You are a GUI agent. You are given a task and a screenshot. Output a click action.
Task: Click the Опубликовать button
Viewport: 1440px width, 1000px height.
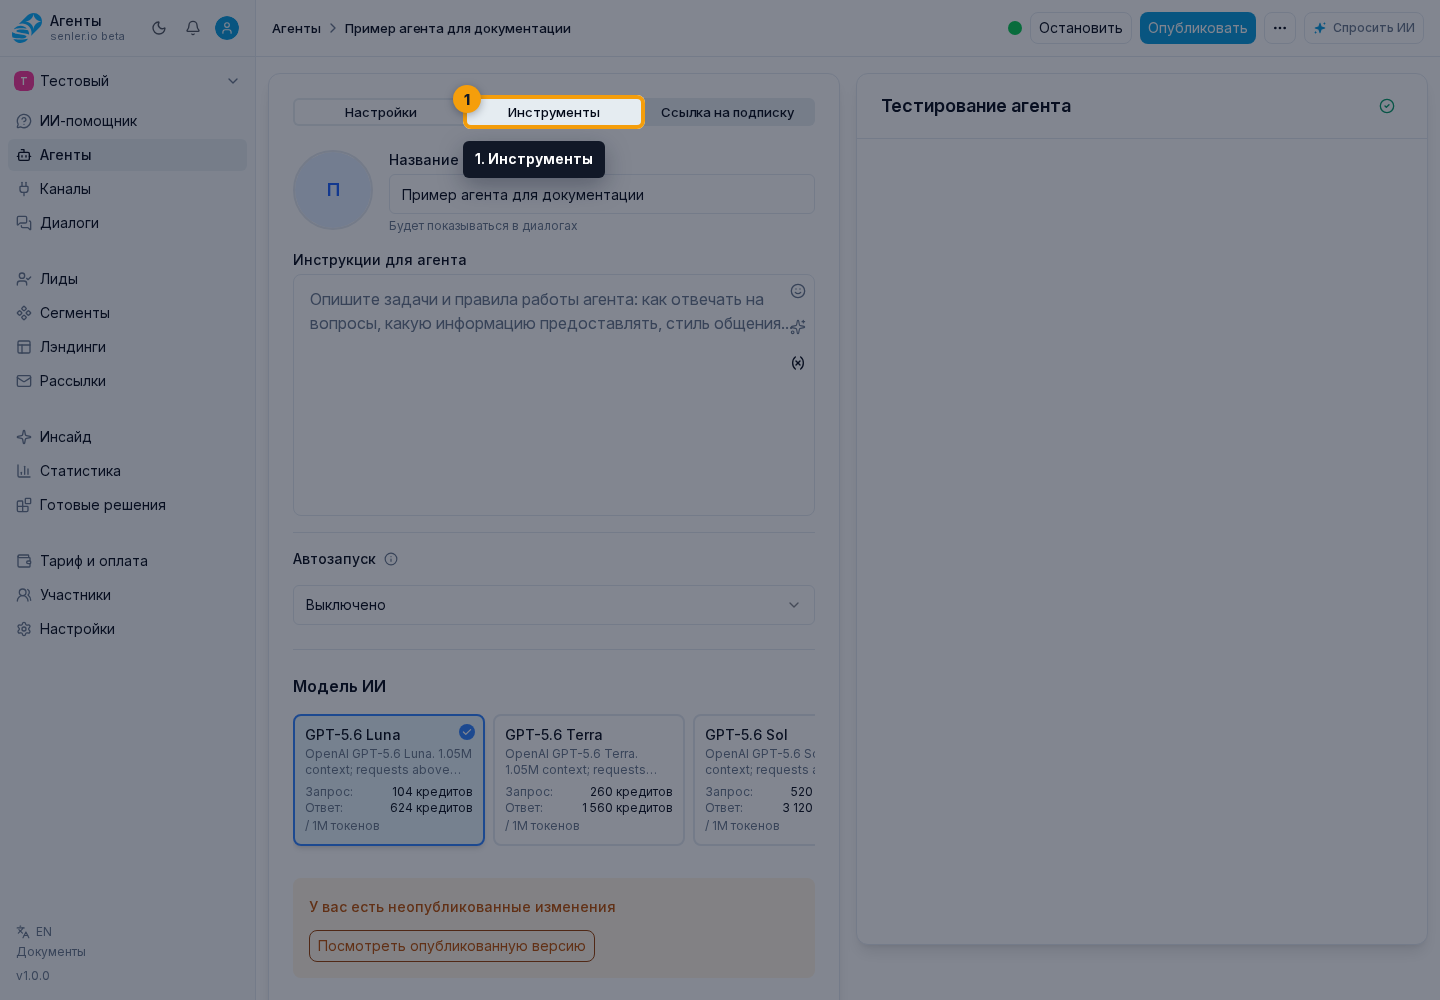(1198, 28)
